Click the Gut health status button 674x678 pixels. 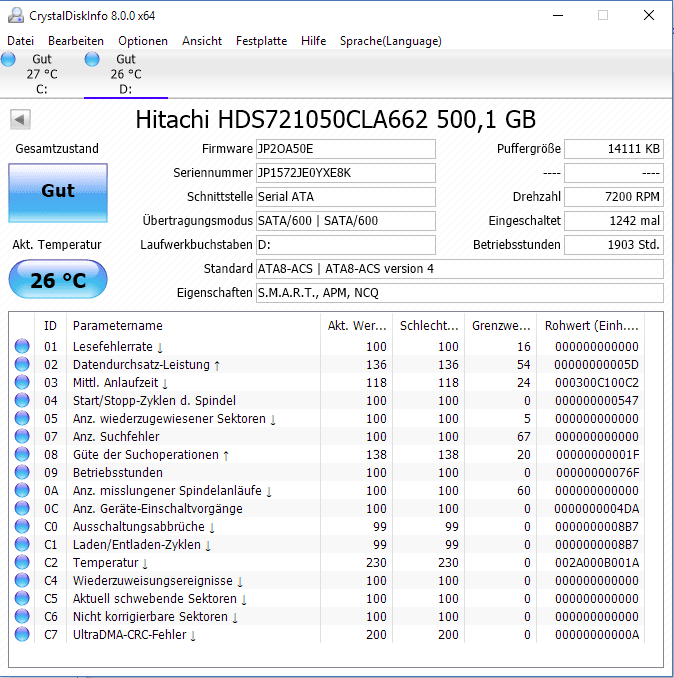point(58,193)
